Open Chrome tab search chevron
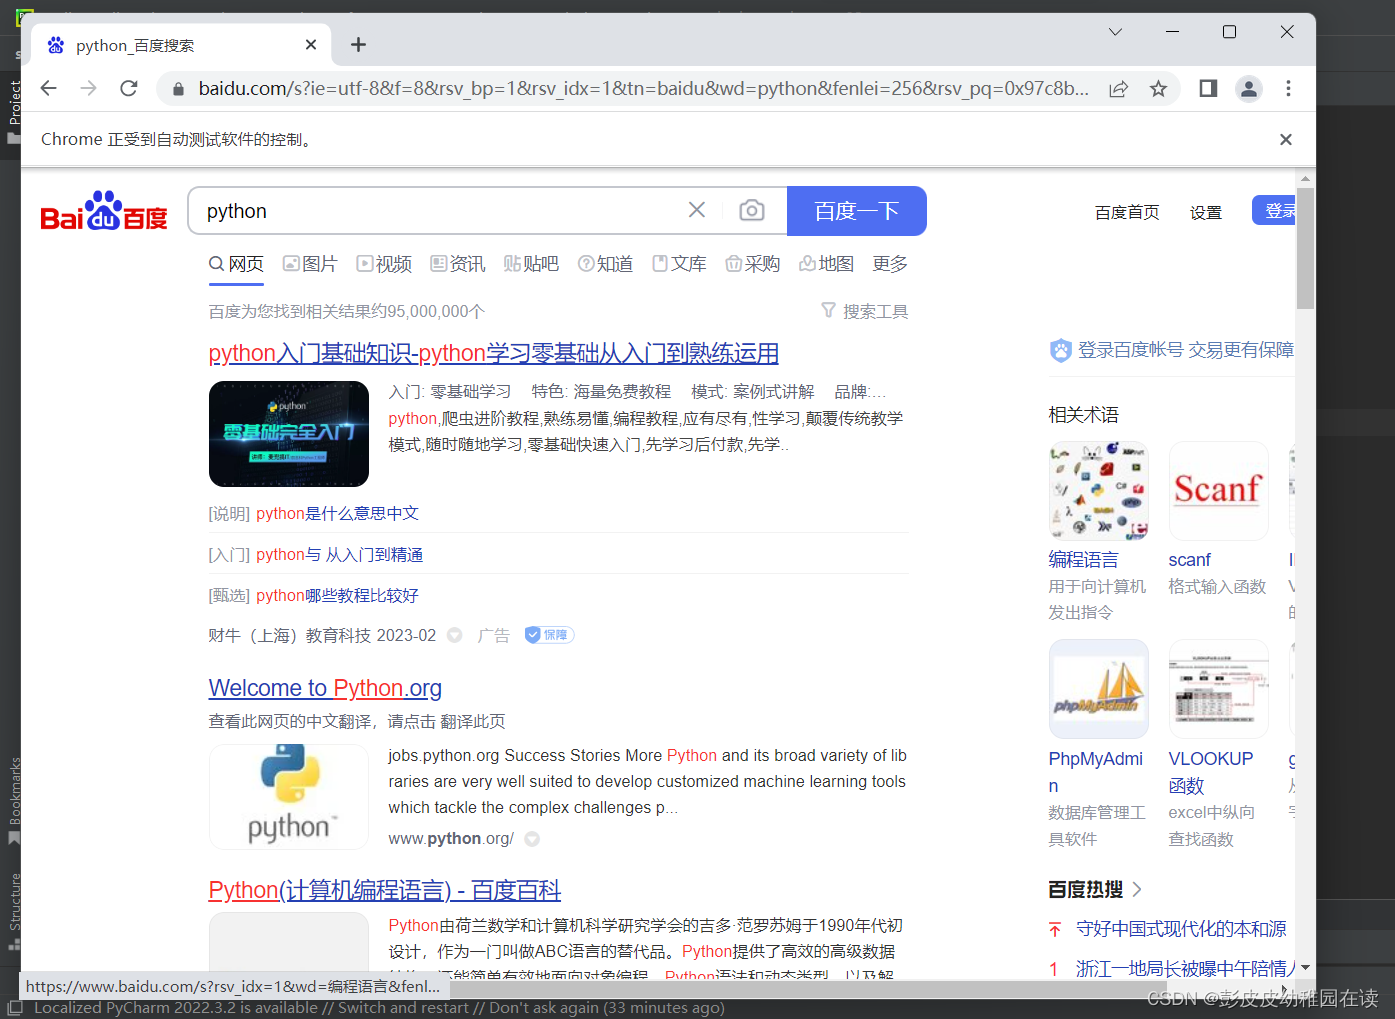The width and height of the screenshot is (1395, 1019). [1115, 32]
